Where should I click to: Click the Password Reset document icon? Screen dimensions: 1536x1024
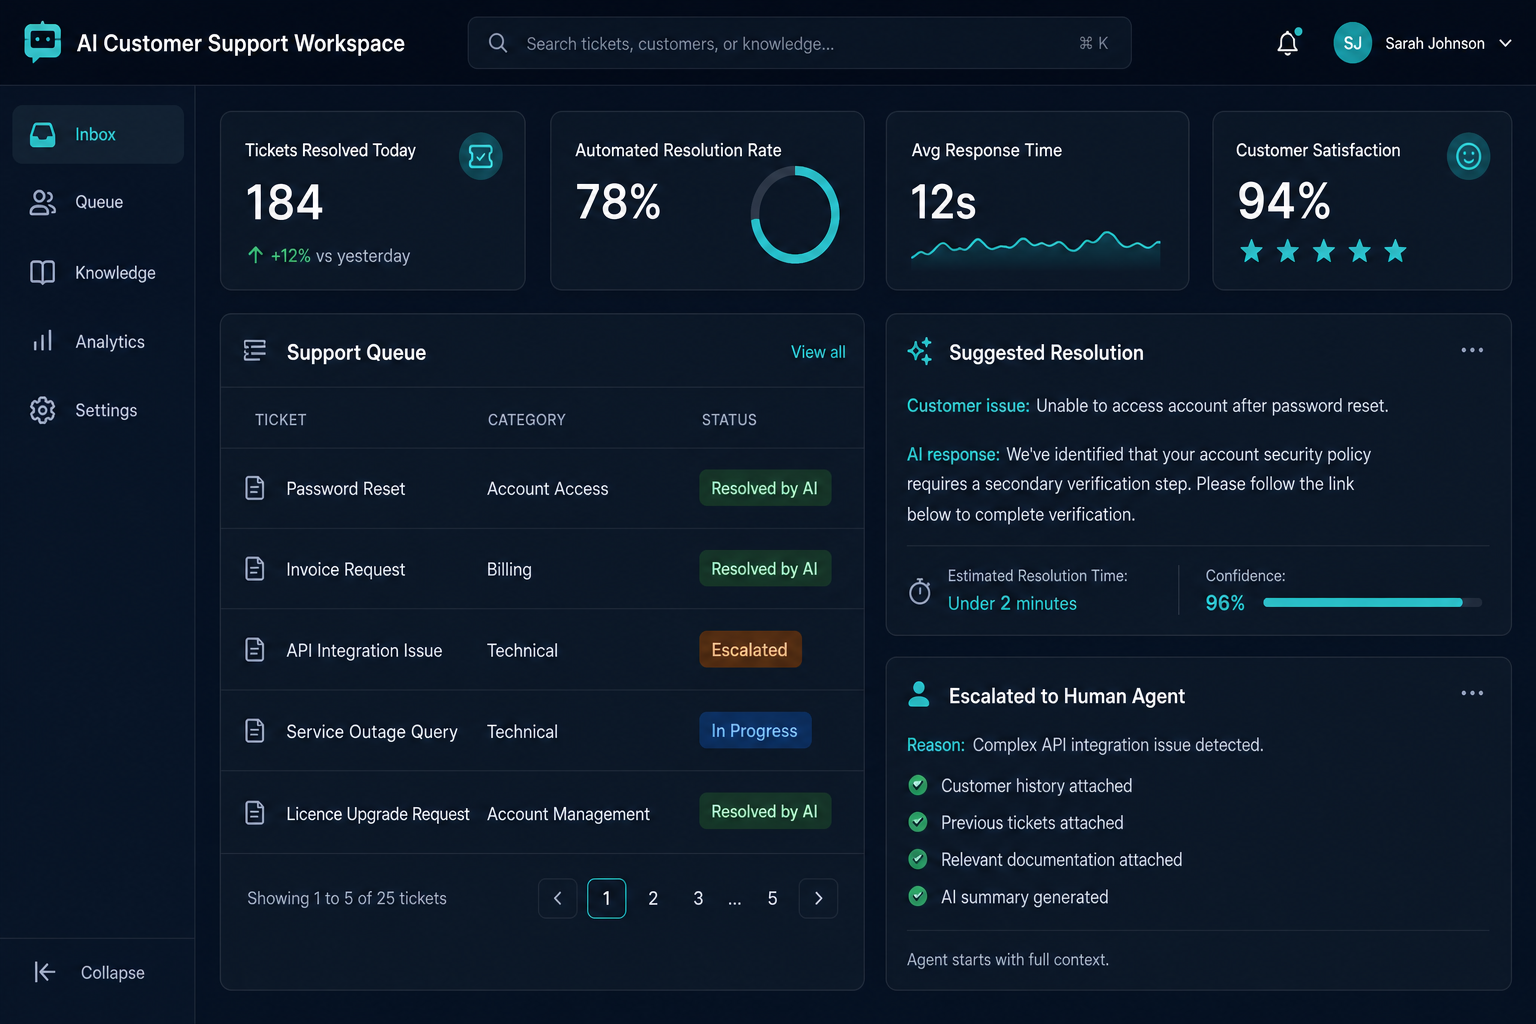[255, 488]
